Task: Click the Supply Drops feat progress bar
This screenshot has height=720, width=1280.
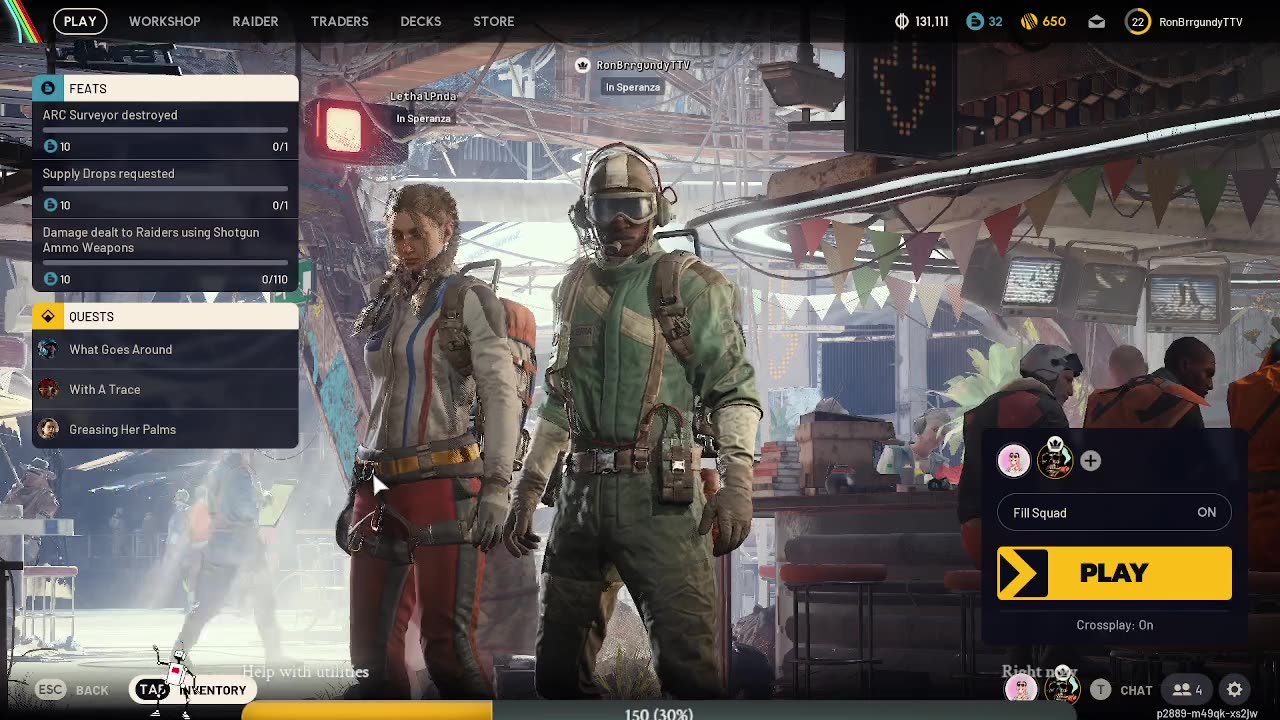Action: tap(165, 189)
